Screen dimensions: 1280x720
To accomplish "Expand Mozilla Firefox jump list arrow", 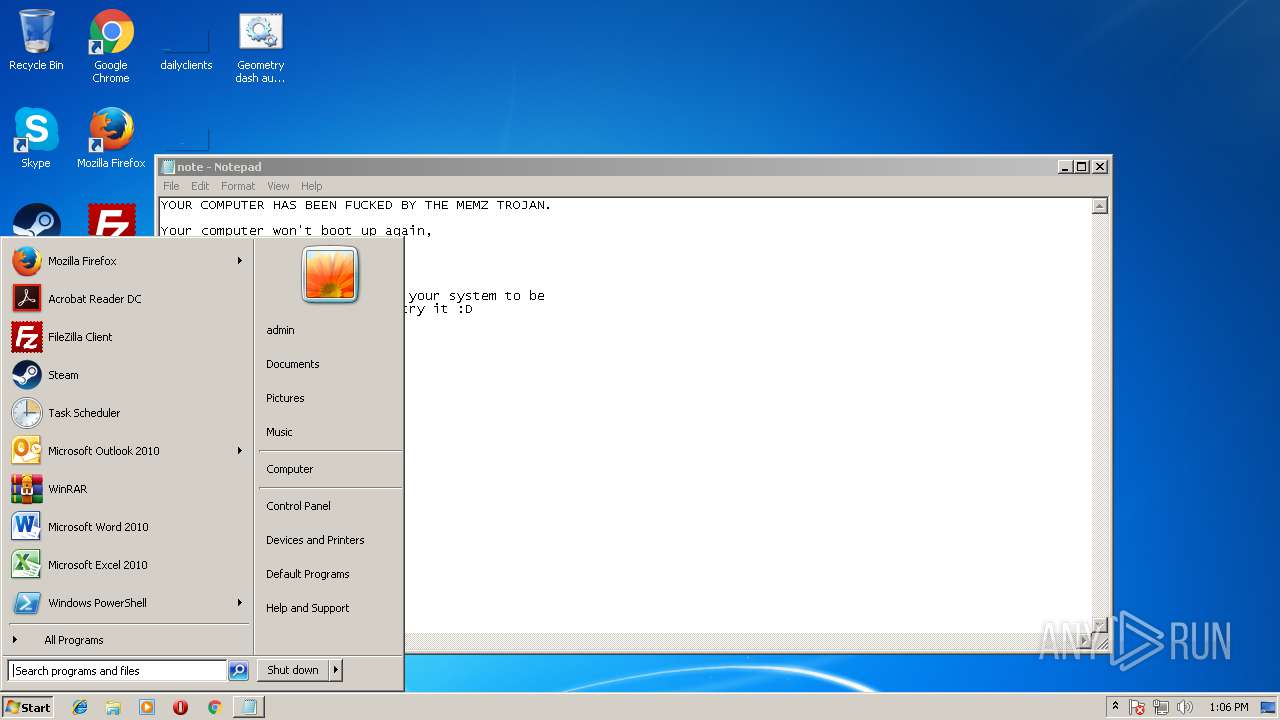I will click(x=239, y=261).
